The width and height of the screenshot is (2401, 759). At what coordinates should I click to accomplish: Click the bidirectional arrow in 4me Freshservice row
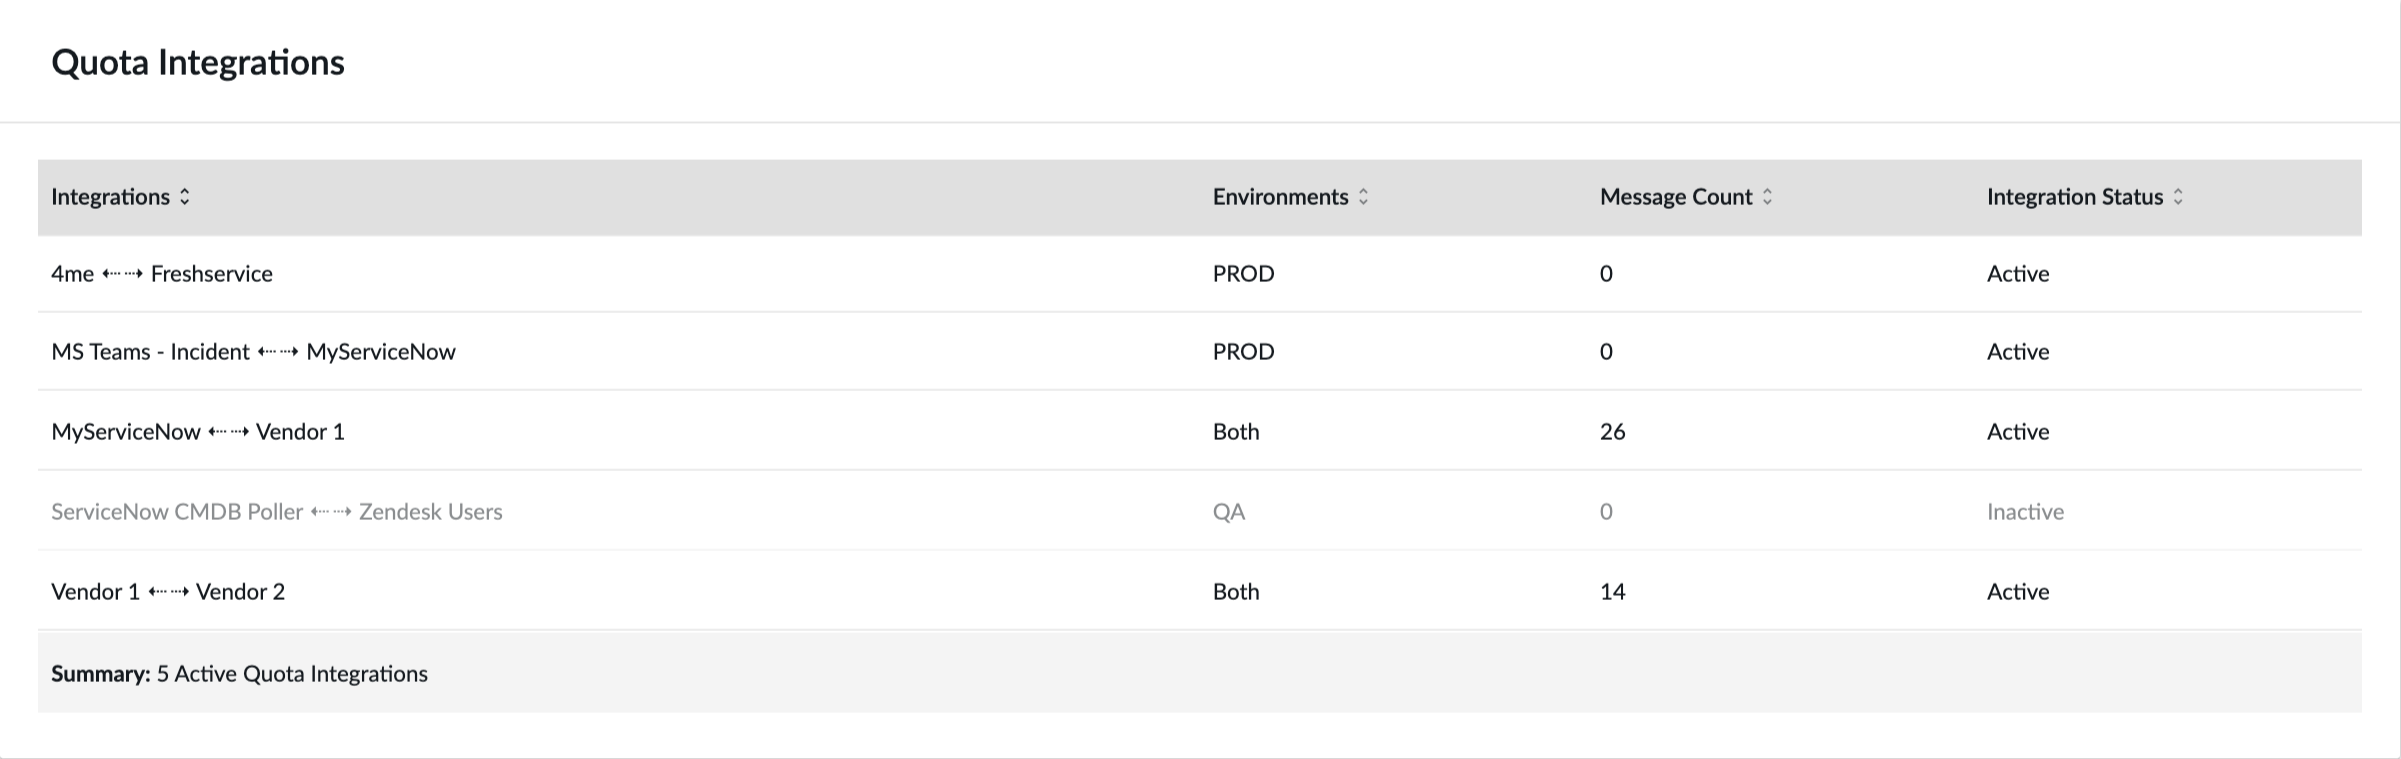click(123, 274)
